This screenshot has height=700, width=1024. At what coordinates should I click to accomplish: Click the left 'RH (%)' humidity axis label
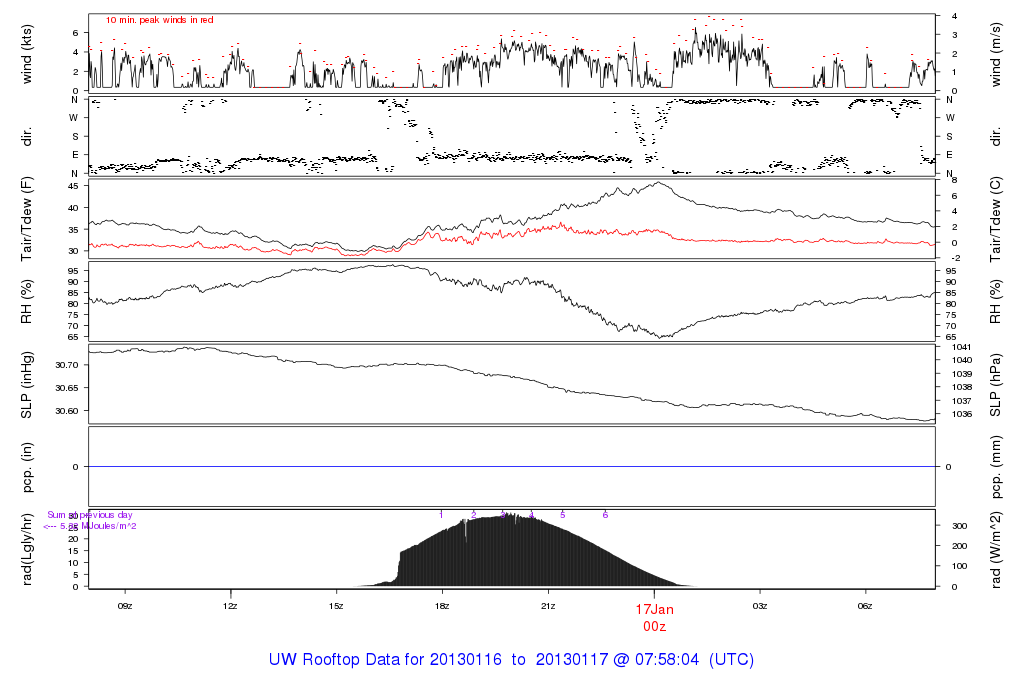coord(26,301)
